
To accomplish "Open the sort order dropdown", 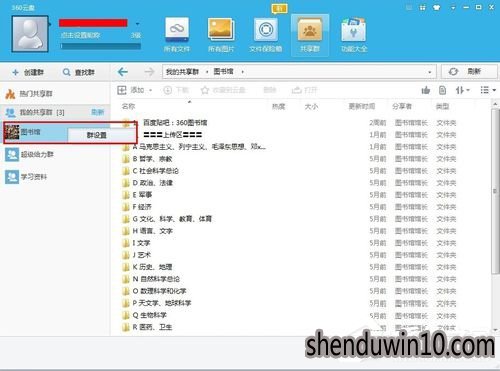I will [462, 90].
